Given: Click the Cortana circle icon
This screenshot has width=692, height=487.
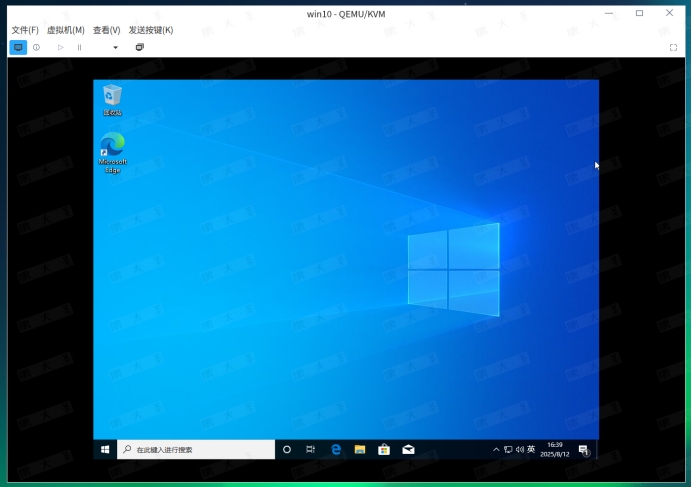Looking at the screenshot, I should point(287,450).
